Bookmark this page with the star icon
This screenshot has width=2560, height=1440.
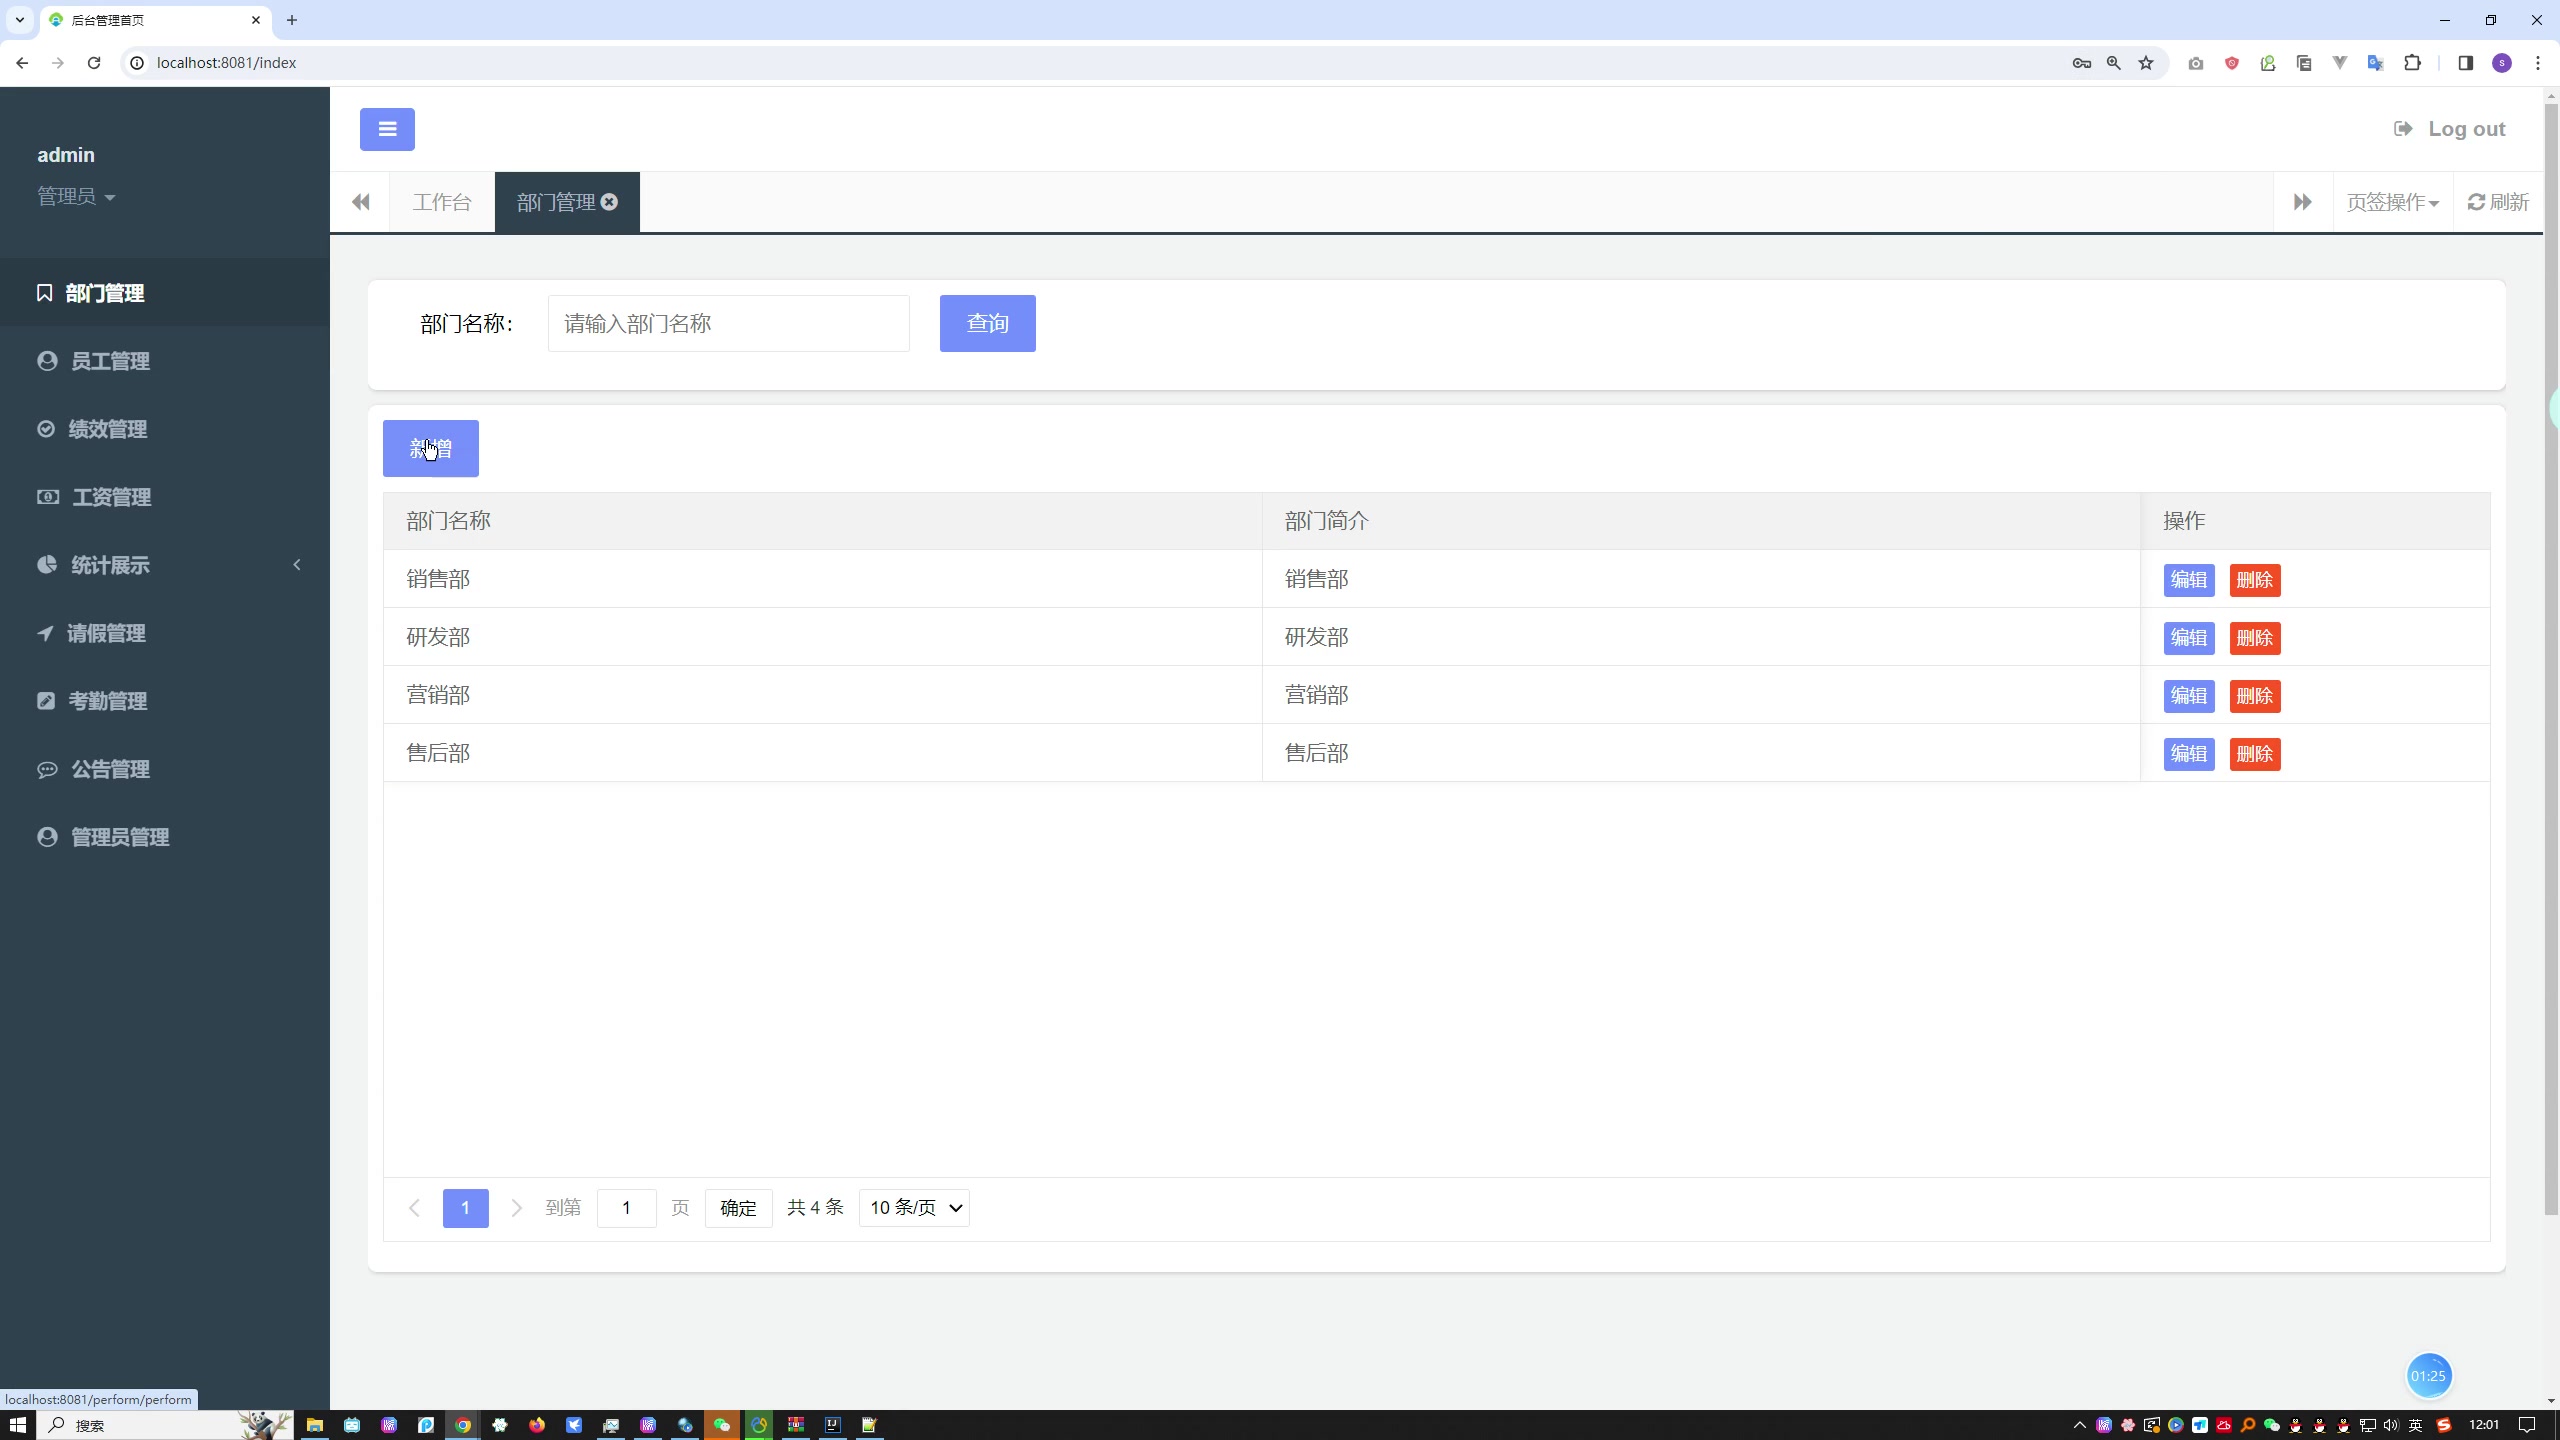2146,63
